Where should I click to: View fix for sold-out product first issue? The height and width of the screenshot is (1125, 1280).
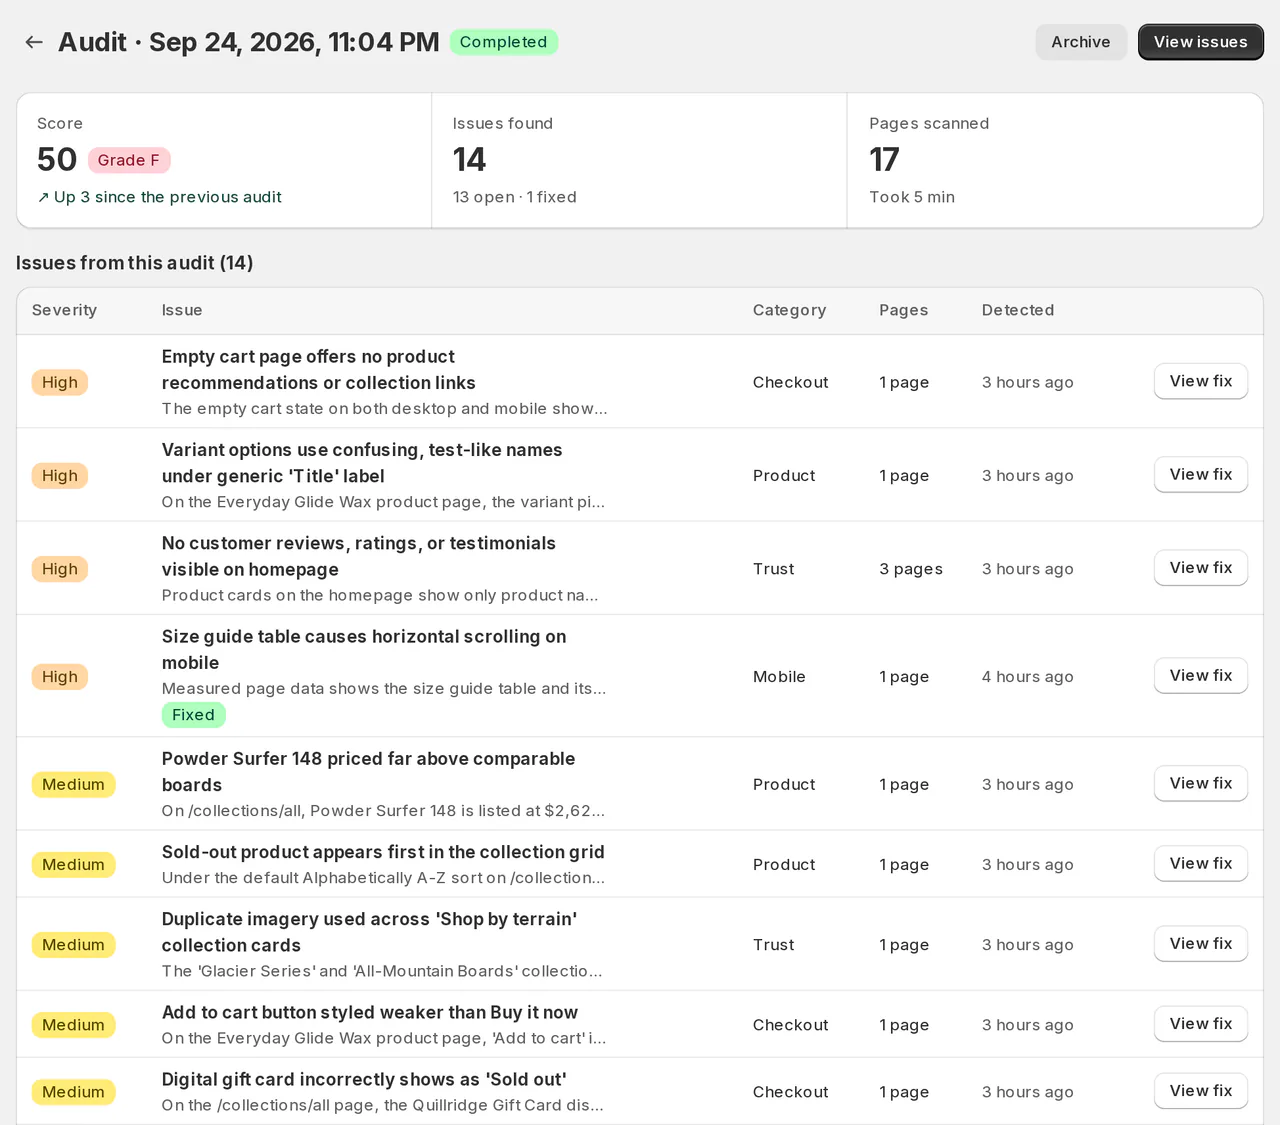[1201, 863]
